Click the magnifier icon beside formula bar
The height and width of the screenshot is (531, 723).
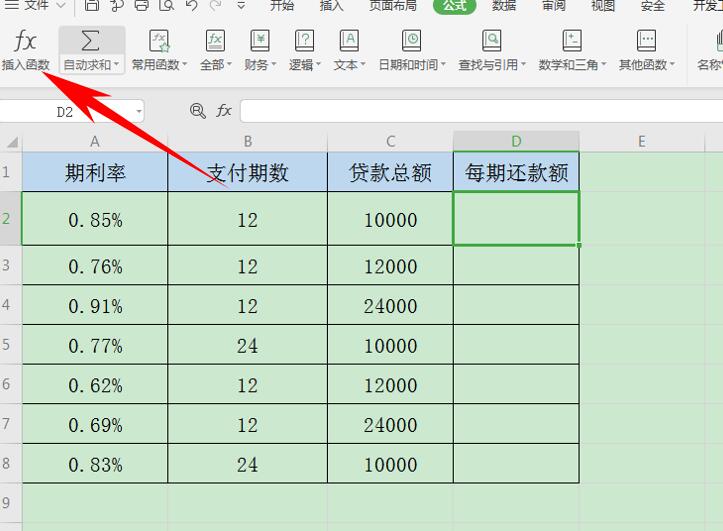pos(198,111)
